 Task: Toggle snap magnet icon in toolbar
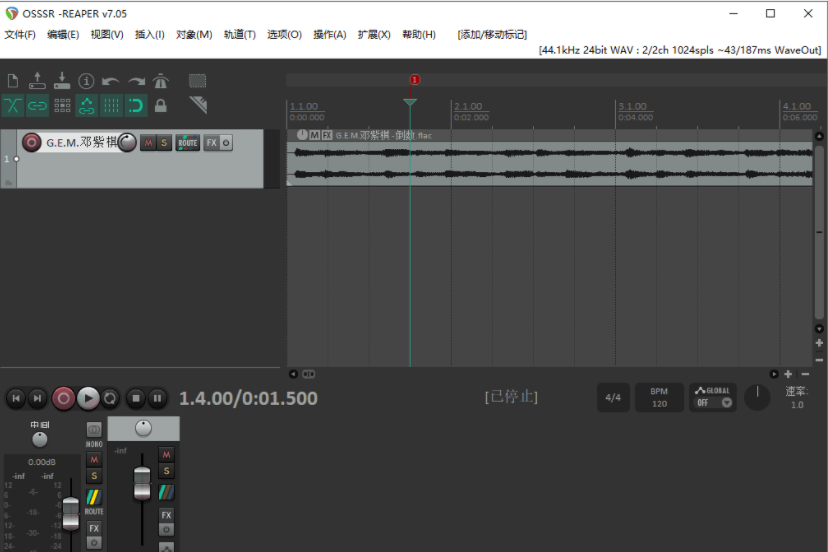pos(136,105)
